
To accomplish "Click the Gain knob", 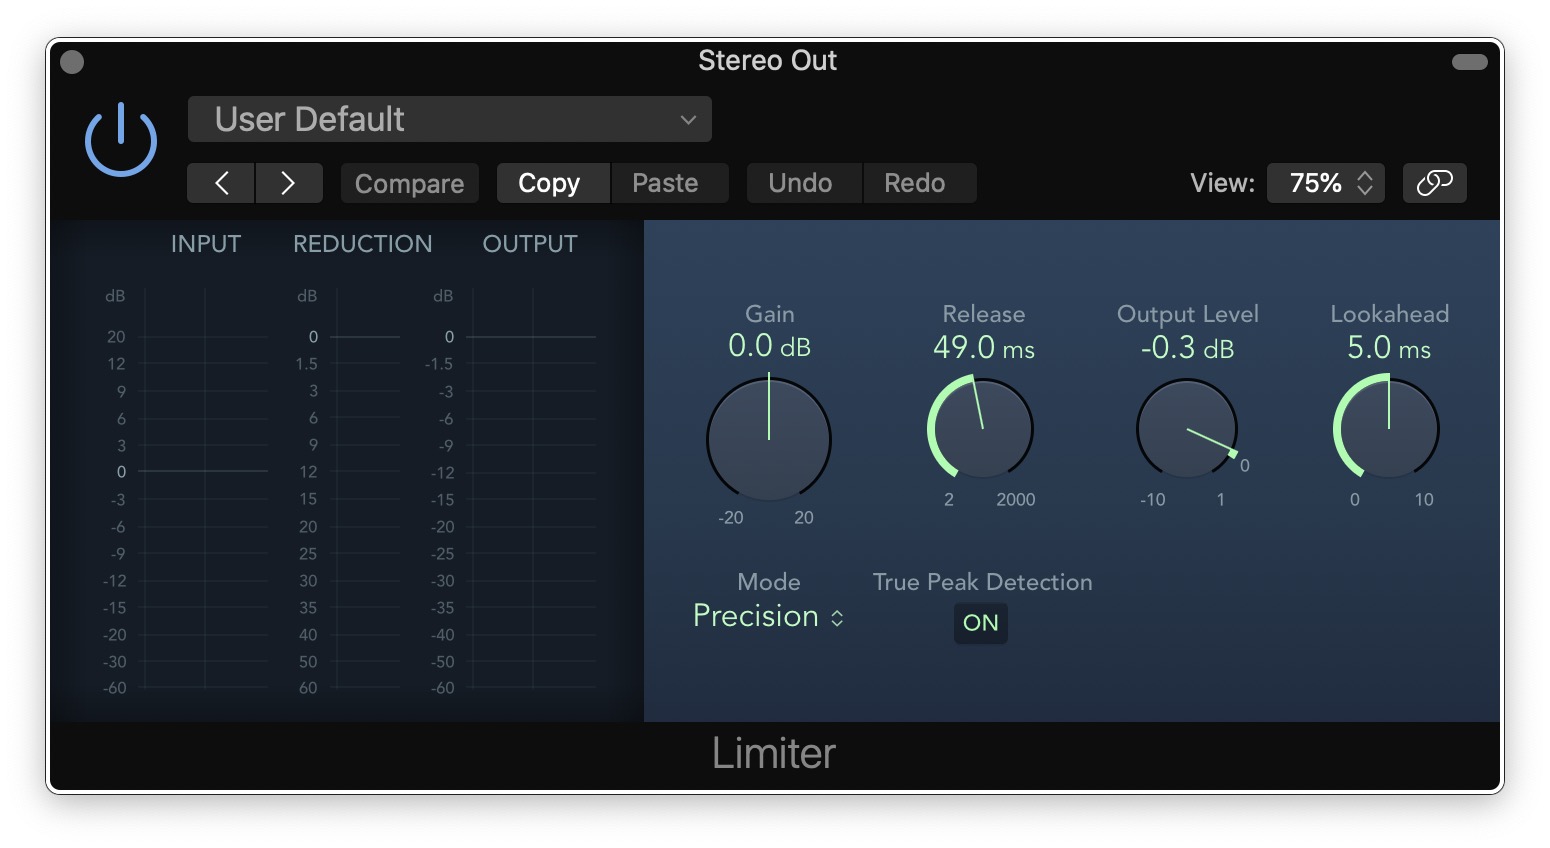I will 769,439.
